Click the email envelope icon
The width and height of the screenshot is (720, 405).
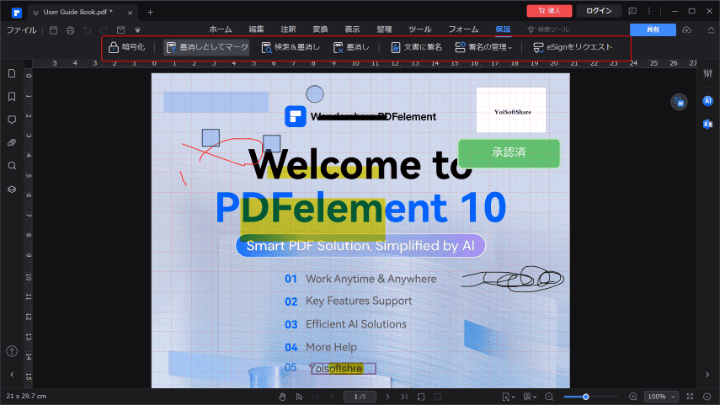point(121,30)
